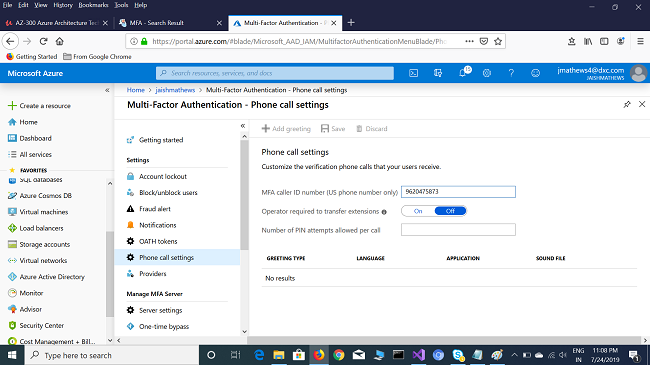Set operator transfer toggle to Off
The height and width of the screenshot is (365, 650).
(x=450, y=211)
